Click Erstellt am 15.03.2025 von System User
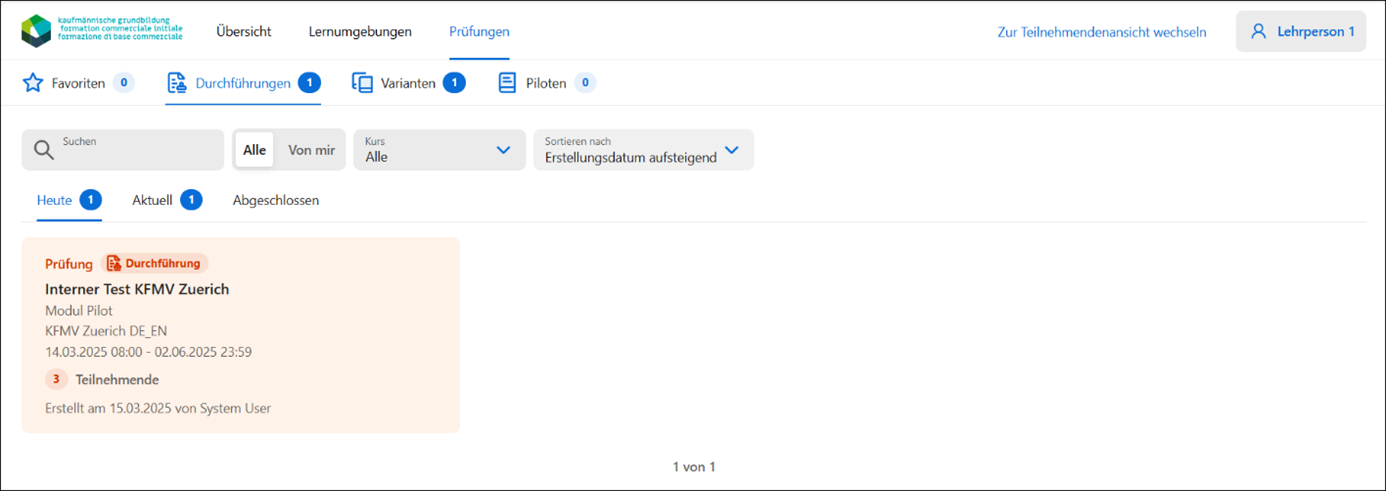1386x491 pixels. (x=158, y=408)
